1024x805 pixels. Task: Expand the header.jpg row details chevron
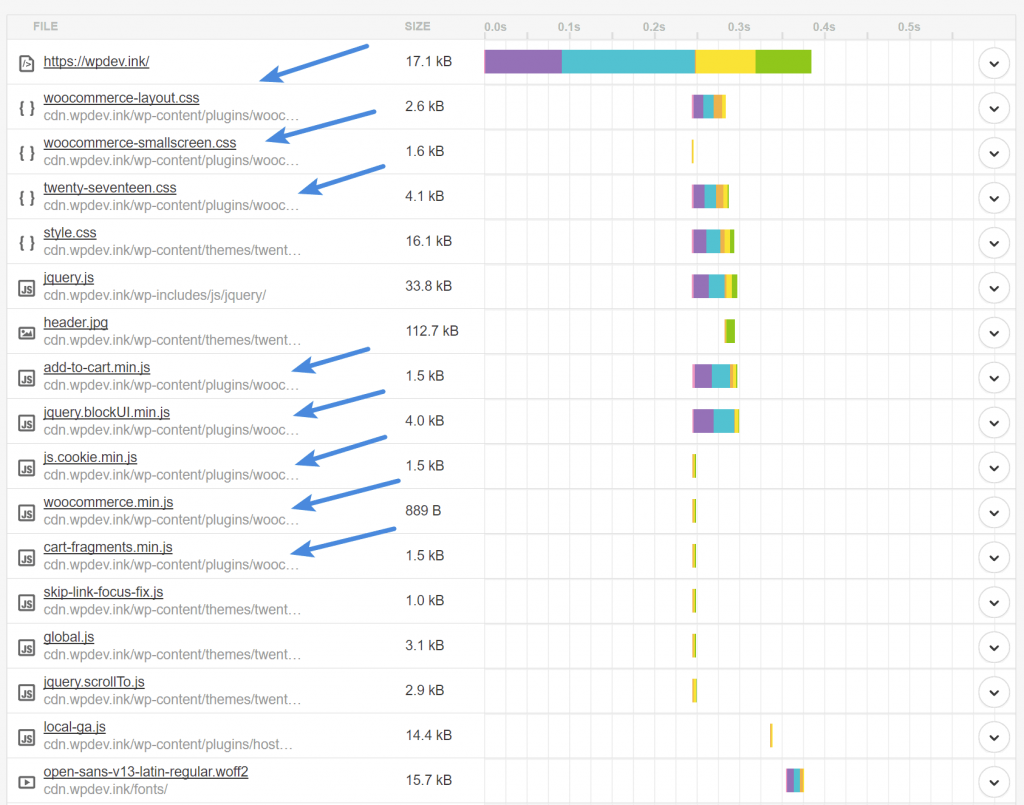[993, 332]
